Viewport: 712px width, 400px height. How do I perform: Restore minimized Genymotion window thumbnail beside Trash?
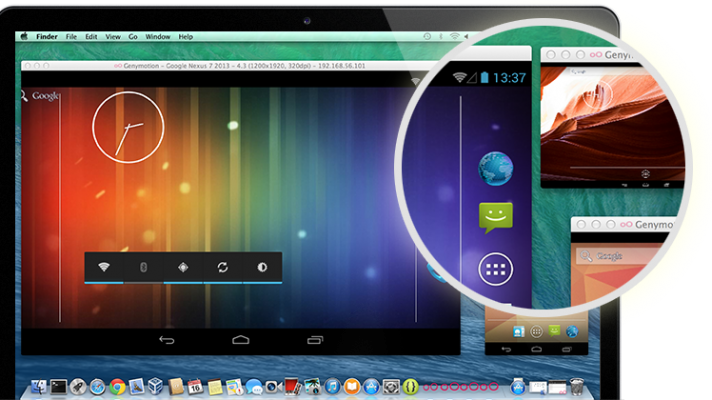[557, 387]
